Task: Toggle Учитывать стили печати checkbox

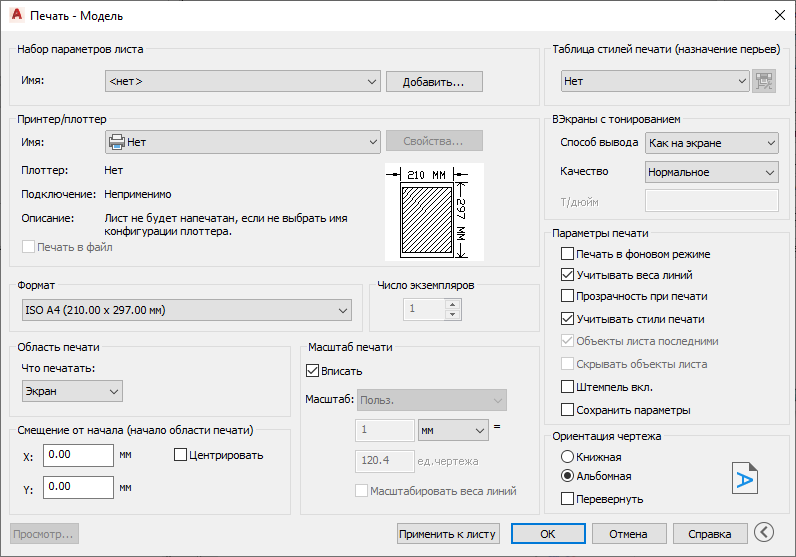Action: point(567,319)
